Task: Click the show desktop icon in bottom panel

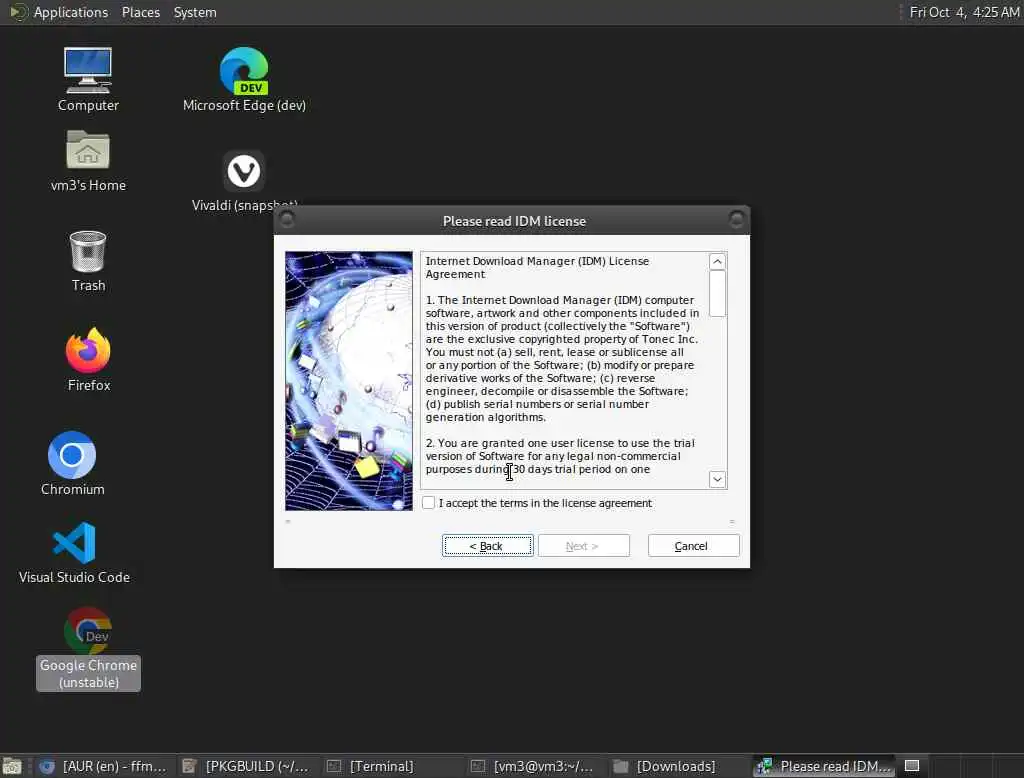Action: click(12, 766)
